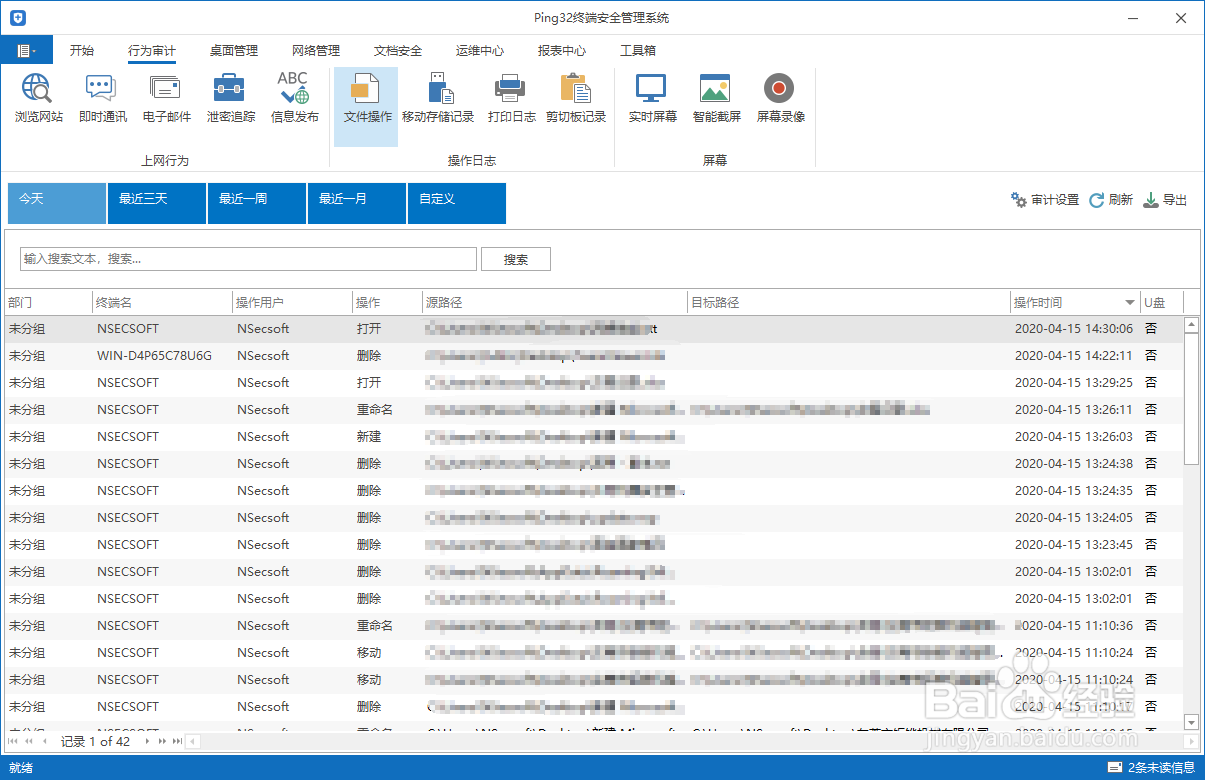
Task: Open the 打印日志 print log
Action: click(x=511, y=99)
